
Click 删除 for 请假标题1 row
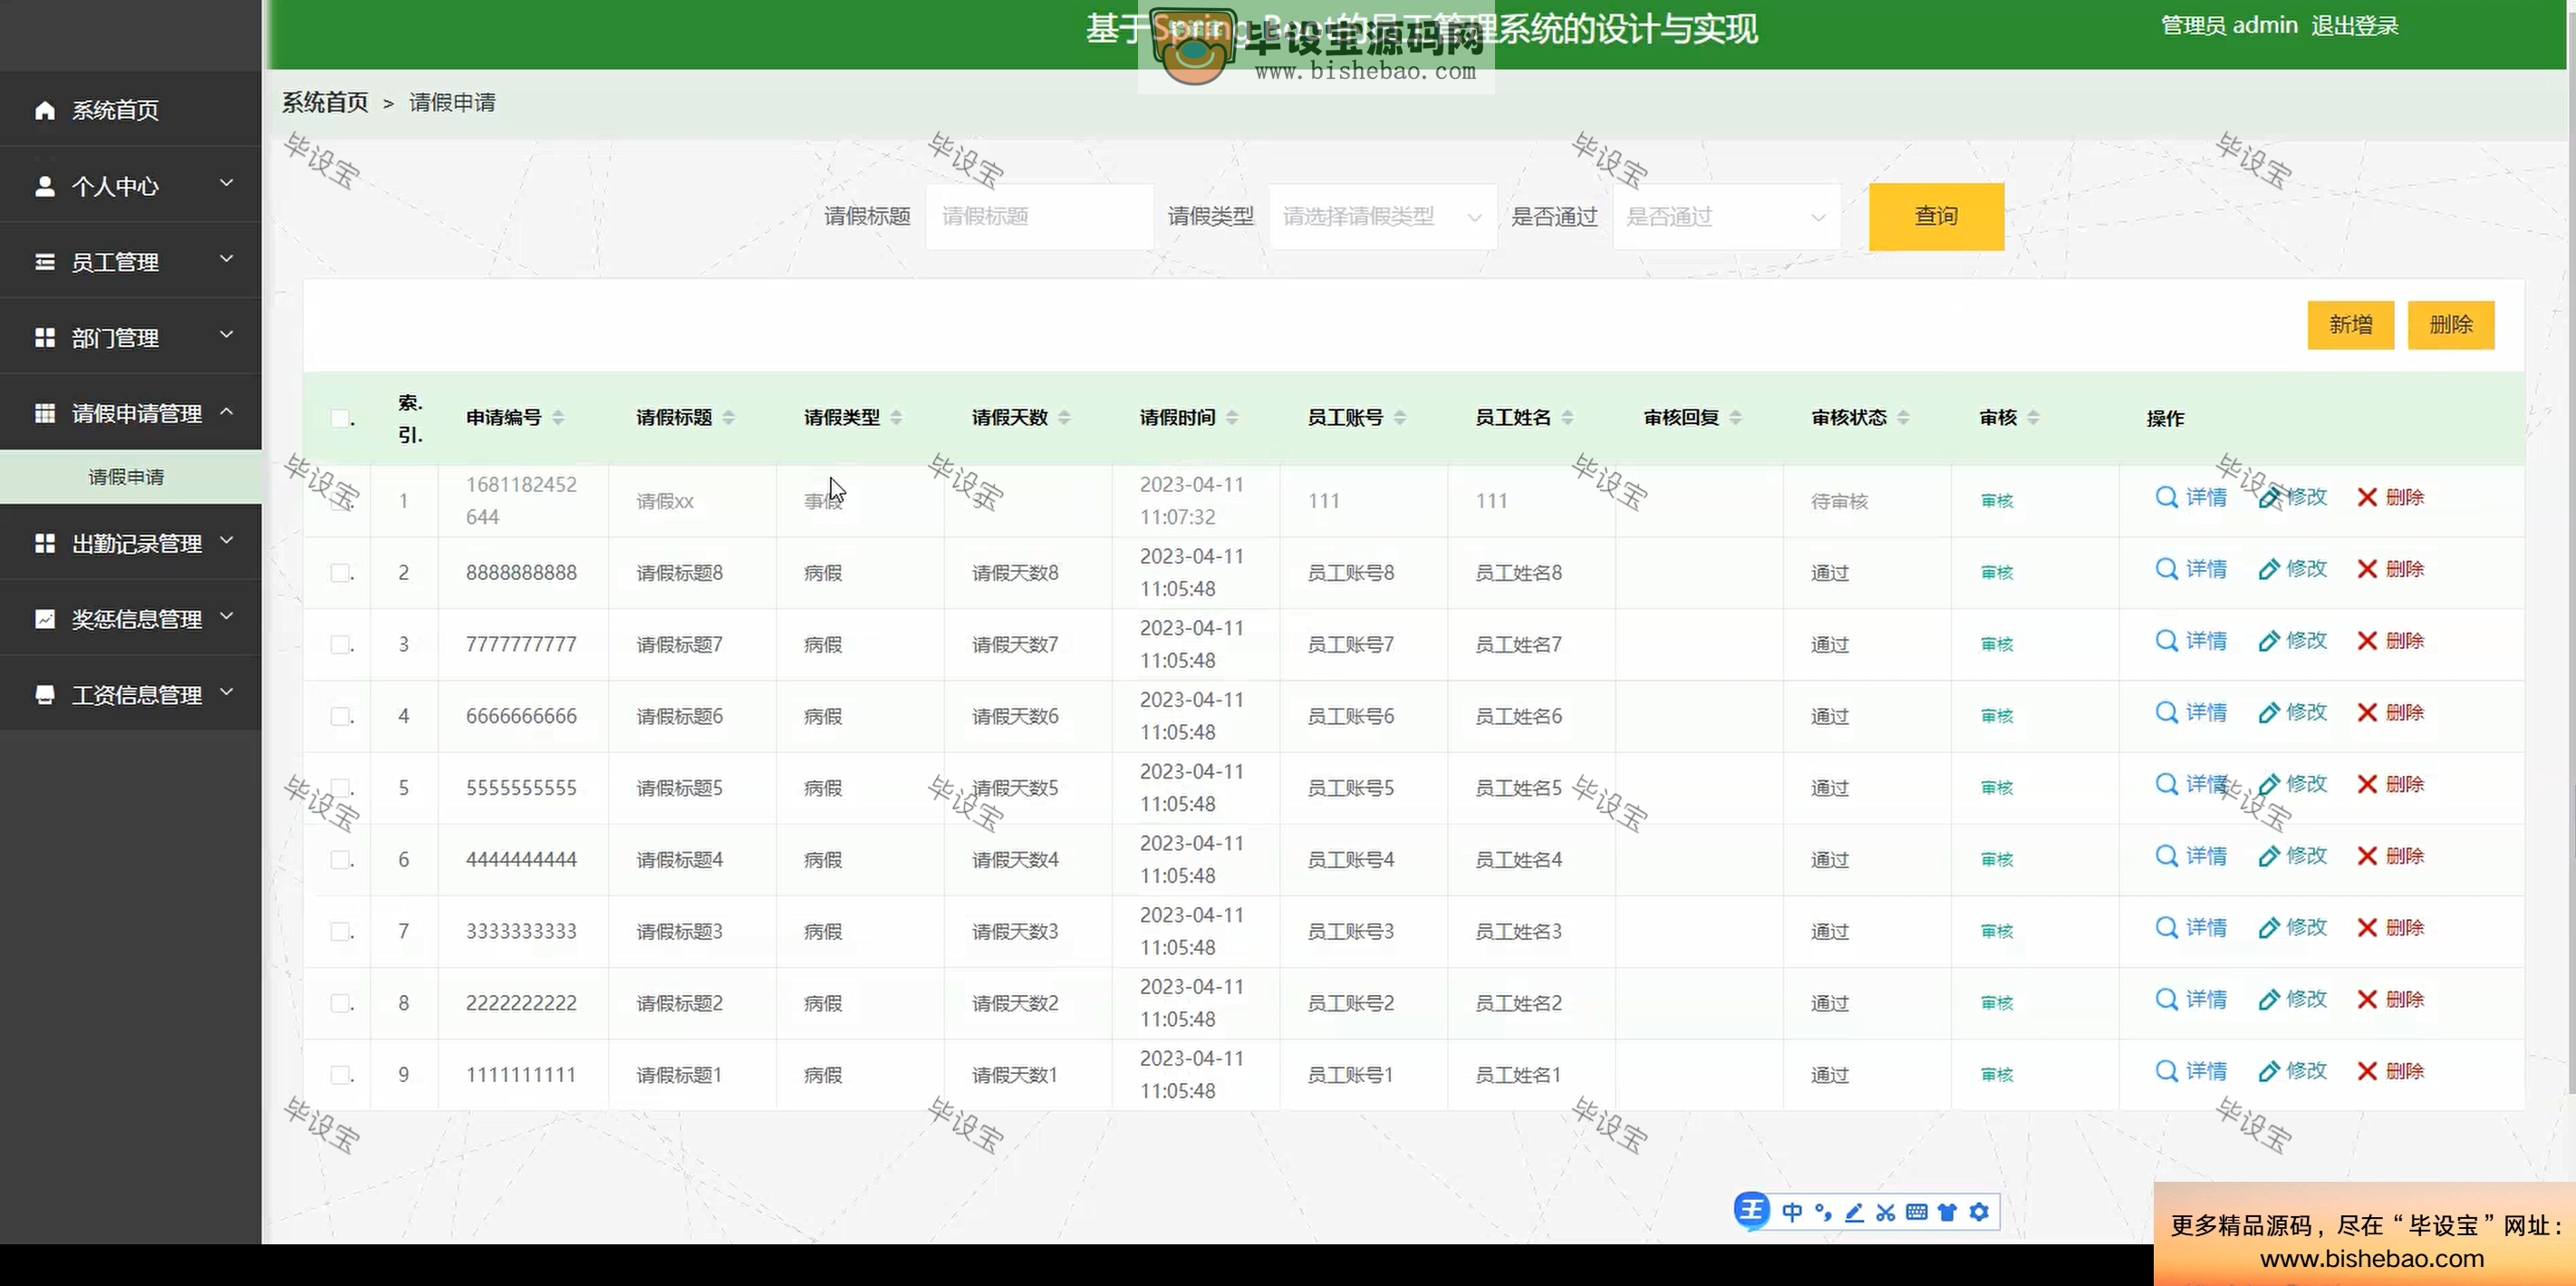[2390, 1071]
